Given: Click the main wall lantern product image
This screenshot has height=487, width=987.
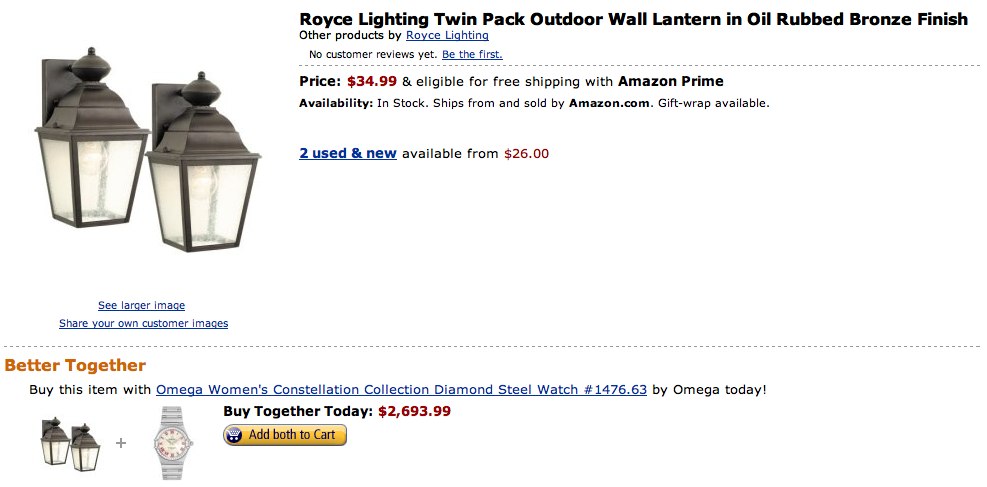Looking at the screenshot, I should click(147, 150).
